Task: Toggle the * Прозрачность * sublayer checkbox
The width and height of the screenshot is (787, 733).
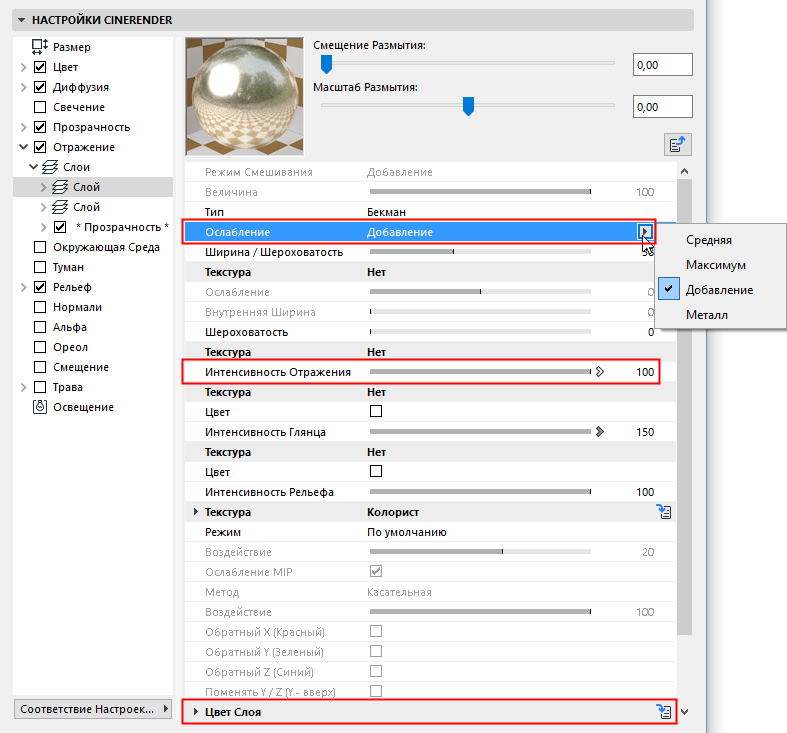Action: click(x=60, y=227)
